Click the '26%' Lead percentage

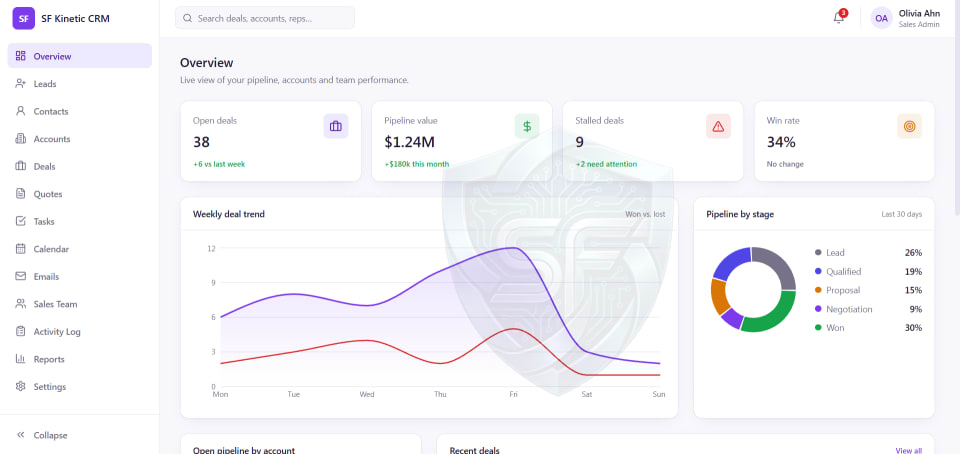[913, 253]
